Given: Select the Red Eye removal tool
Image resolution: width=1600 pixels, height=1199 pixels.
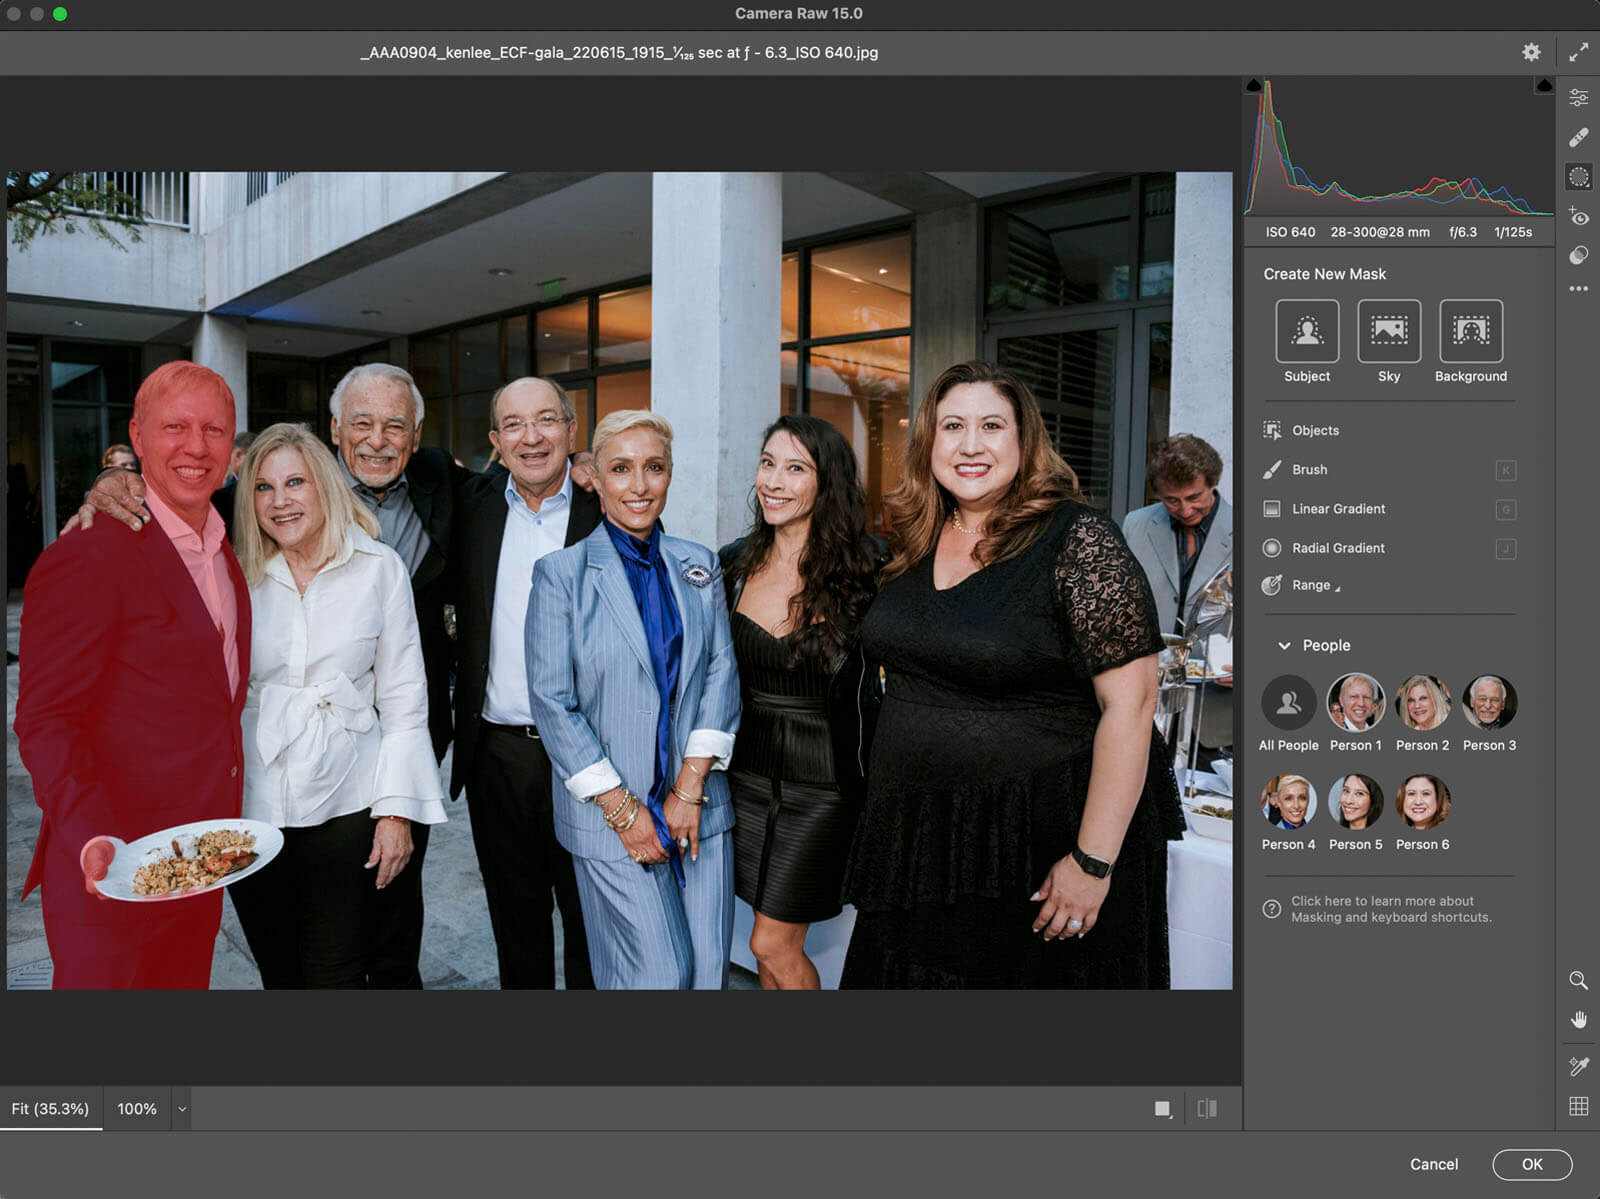Looking at the screenshot, I should pos(1578,217).
